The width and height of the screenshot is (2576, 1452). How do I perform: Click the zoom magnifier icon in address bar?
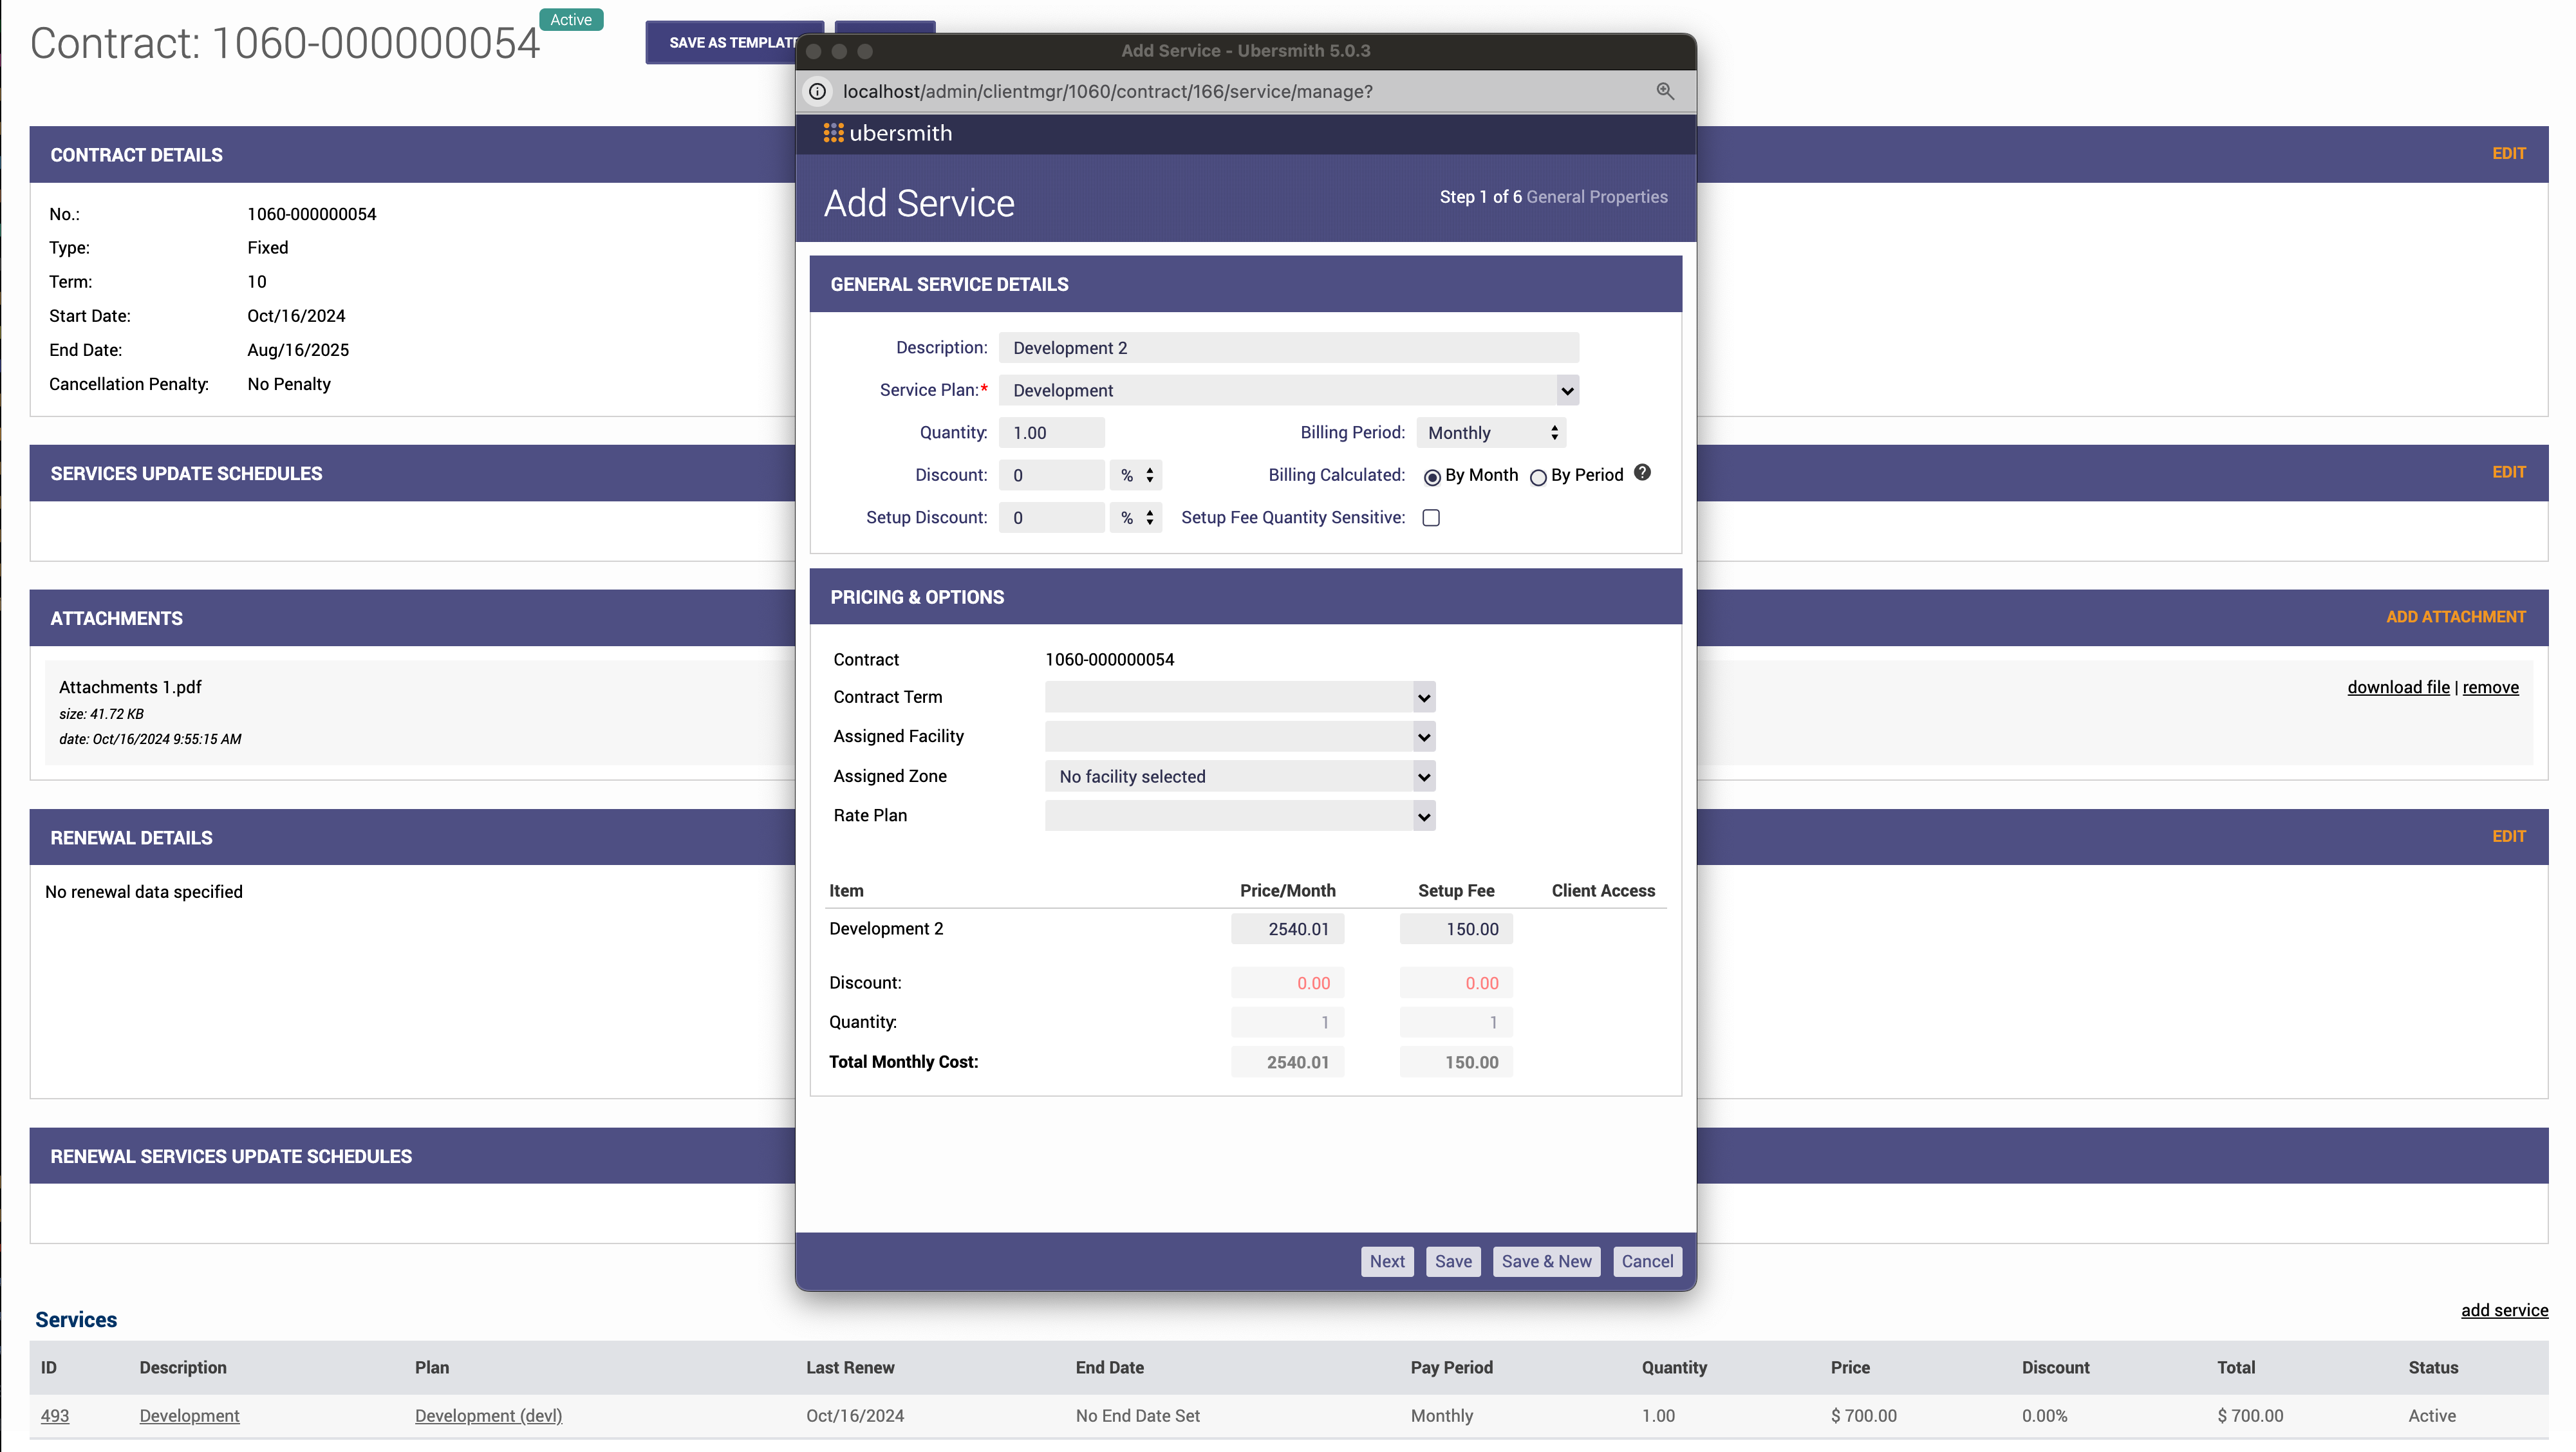pos(1665,91)
